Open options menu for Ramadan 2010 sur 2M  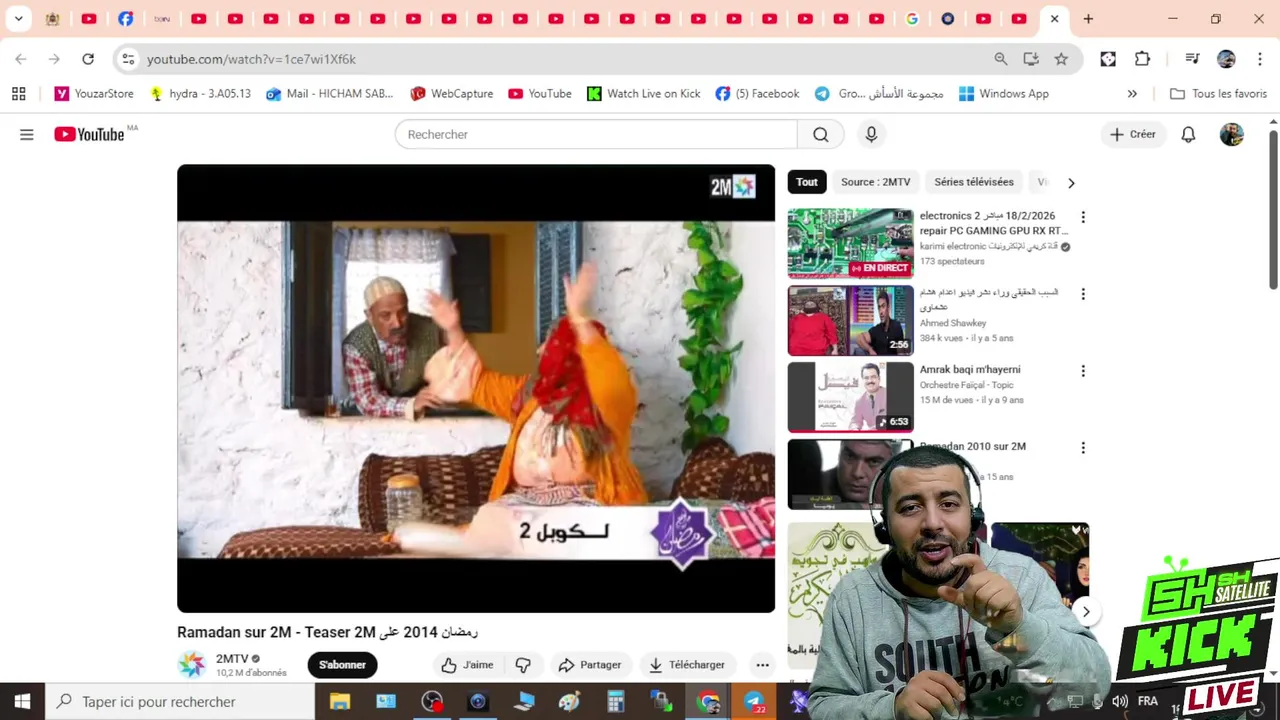tap(1082, 448)
